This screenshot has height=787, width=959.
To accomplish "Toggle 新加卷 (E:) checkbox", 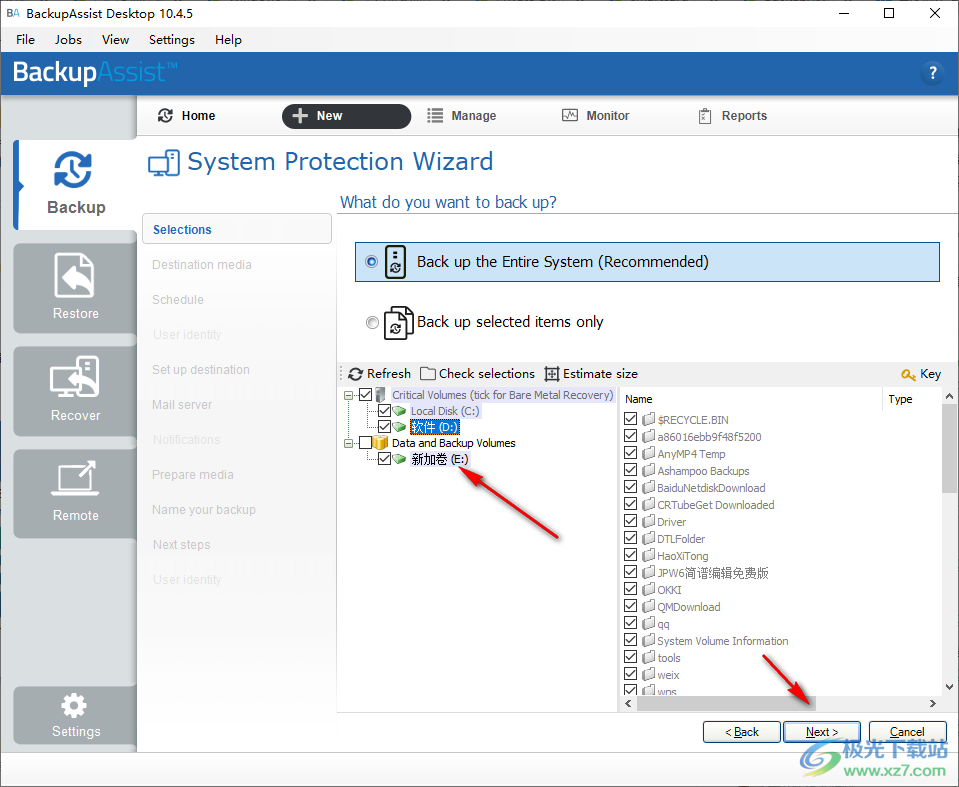I will pyautogui.click(x=385, y=459).
